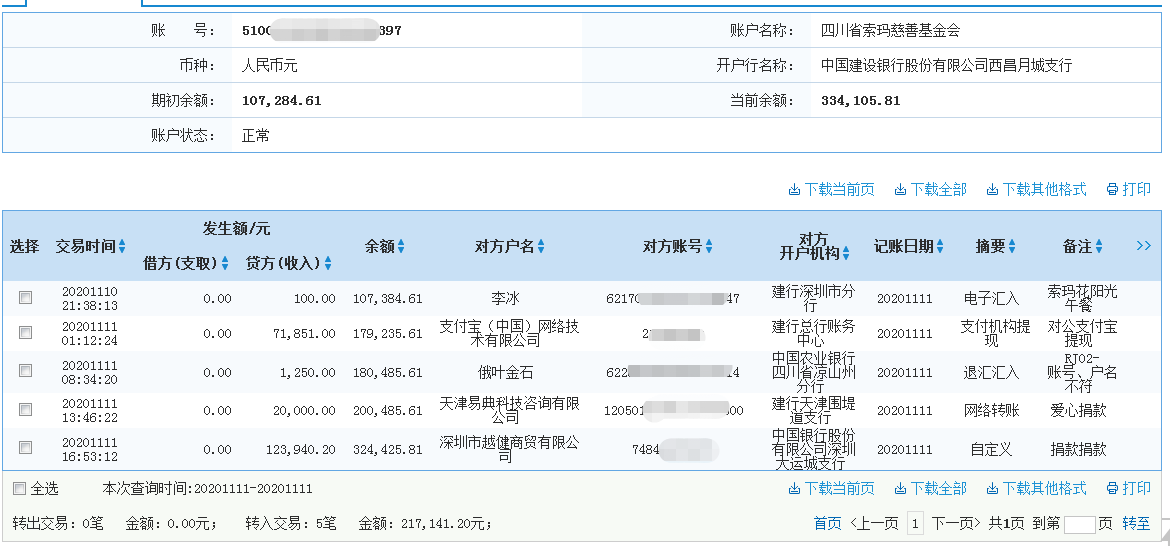Check the 天津易典科技咨询有限公司 transaction row

coord(26,410)
